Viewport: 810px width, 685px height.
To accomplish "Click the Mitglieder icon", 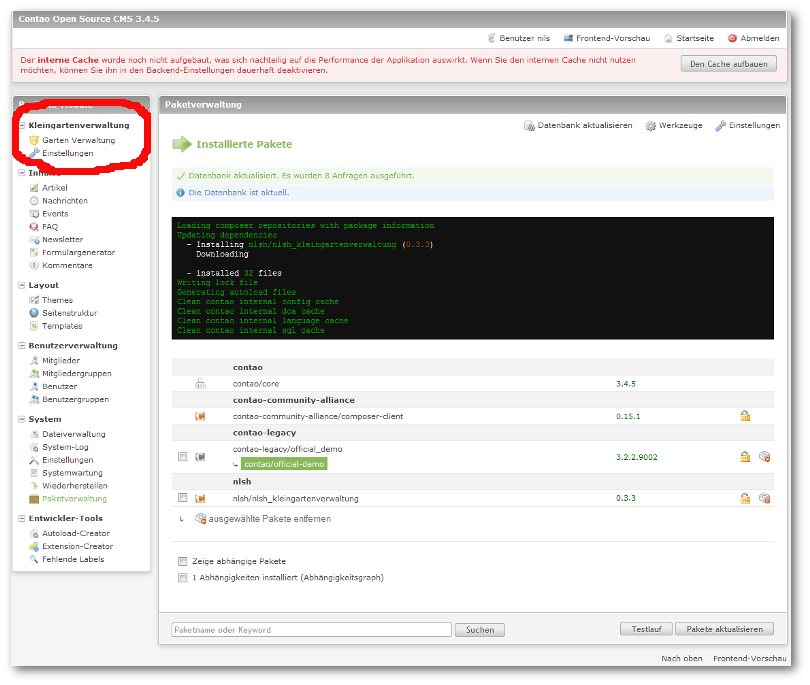I will [x=34, y=360].
